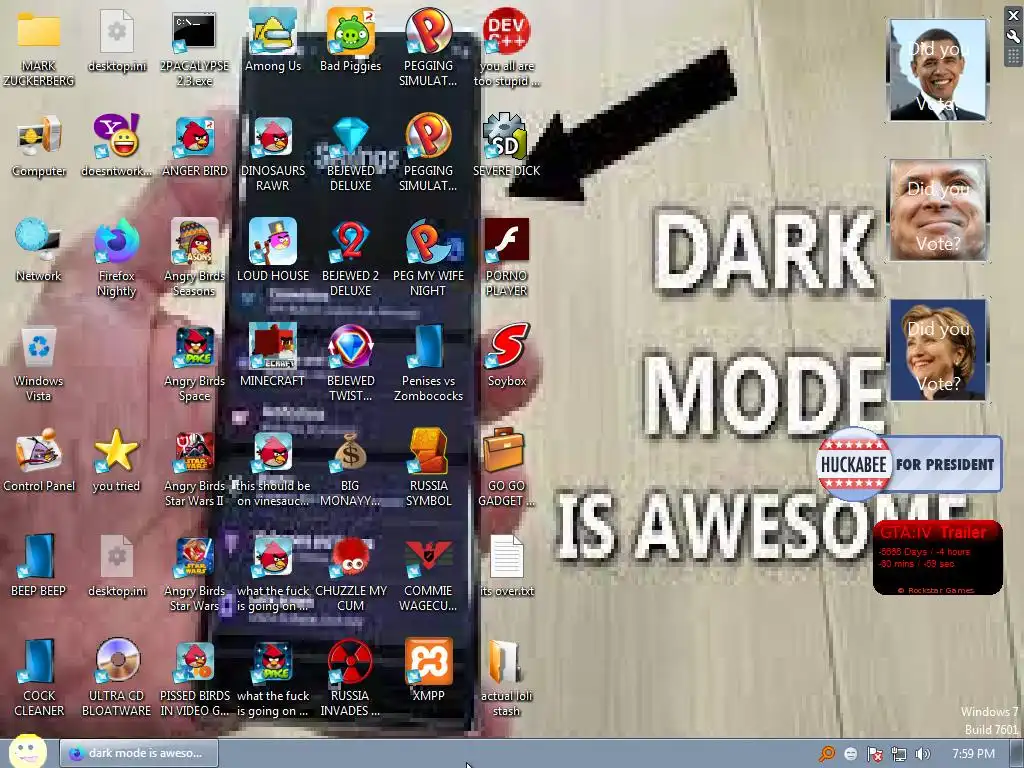This screenshot has width=1024, height=768.
Task: Open the GO GO GADGET briefcase icon
Action: point(507,469)
